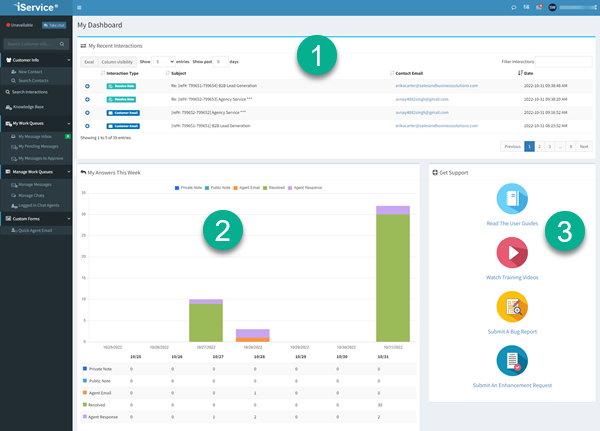
Task: Toggle Agent Response series in chart legend
Action: pos(305,188)
